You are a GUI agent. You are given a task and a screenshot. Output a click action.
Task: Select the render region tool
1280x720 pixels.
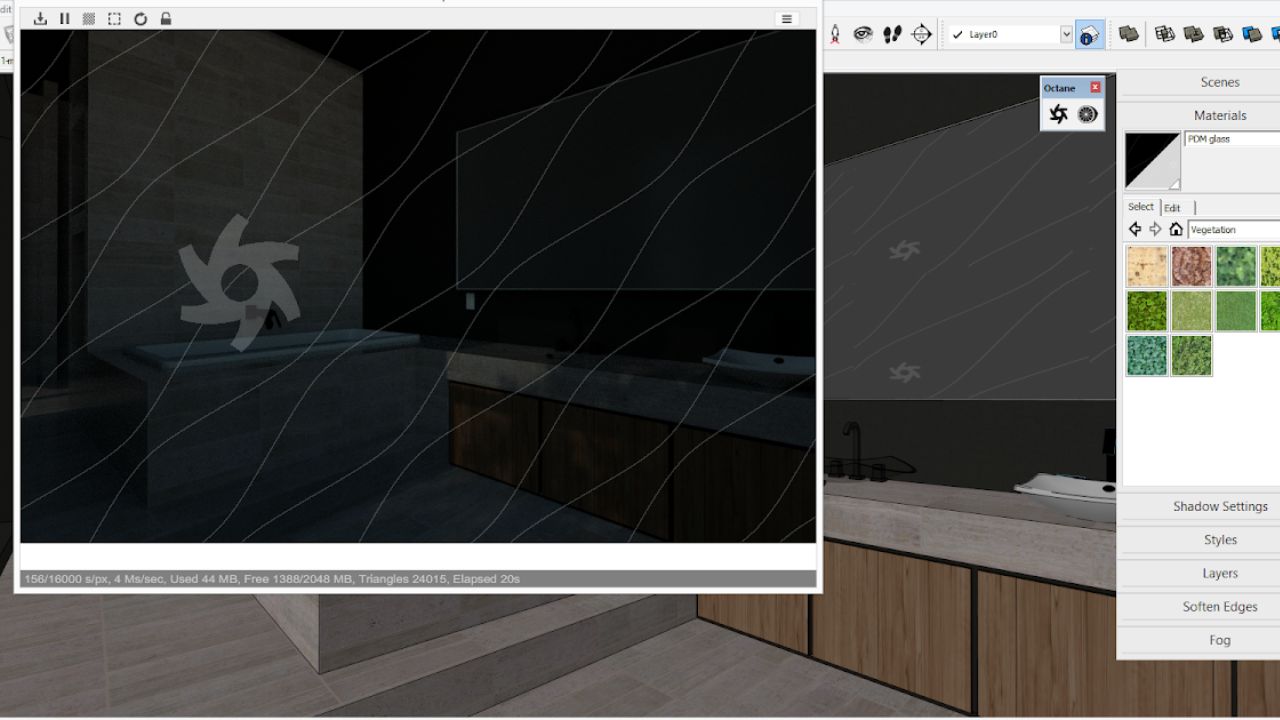[x=113, y=18]
